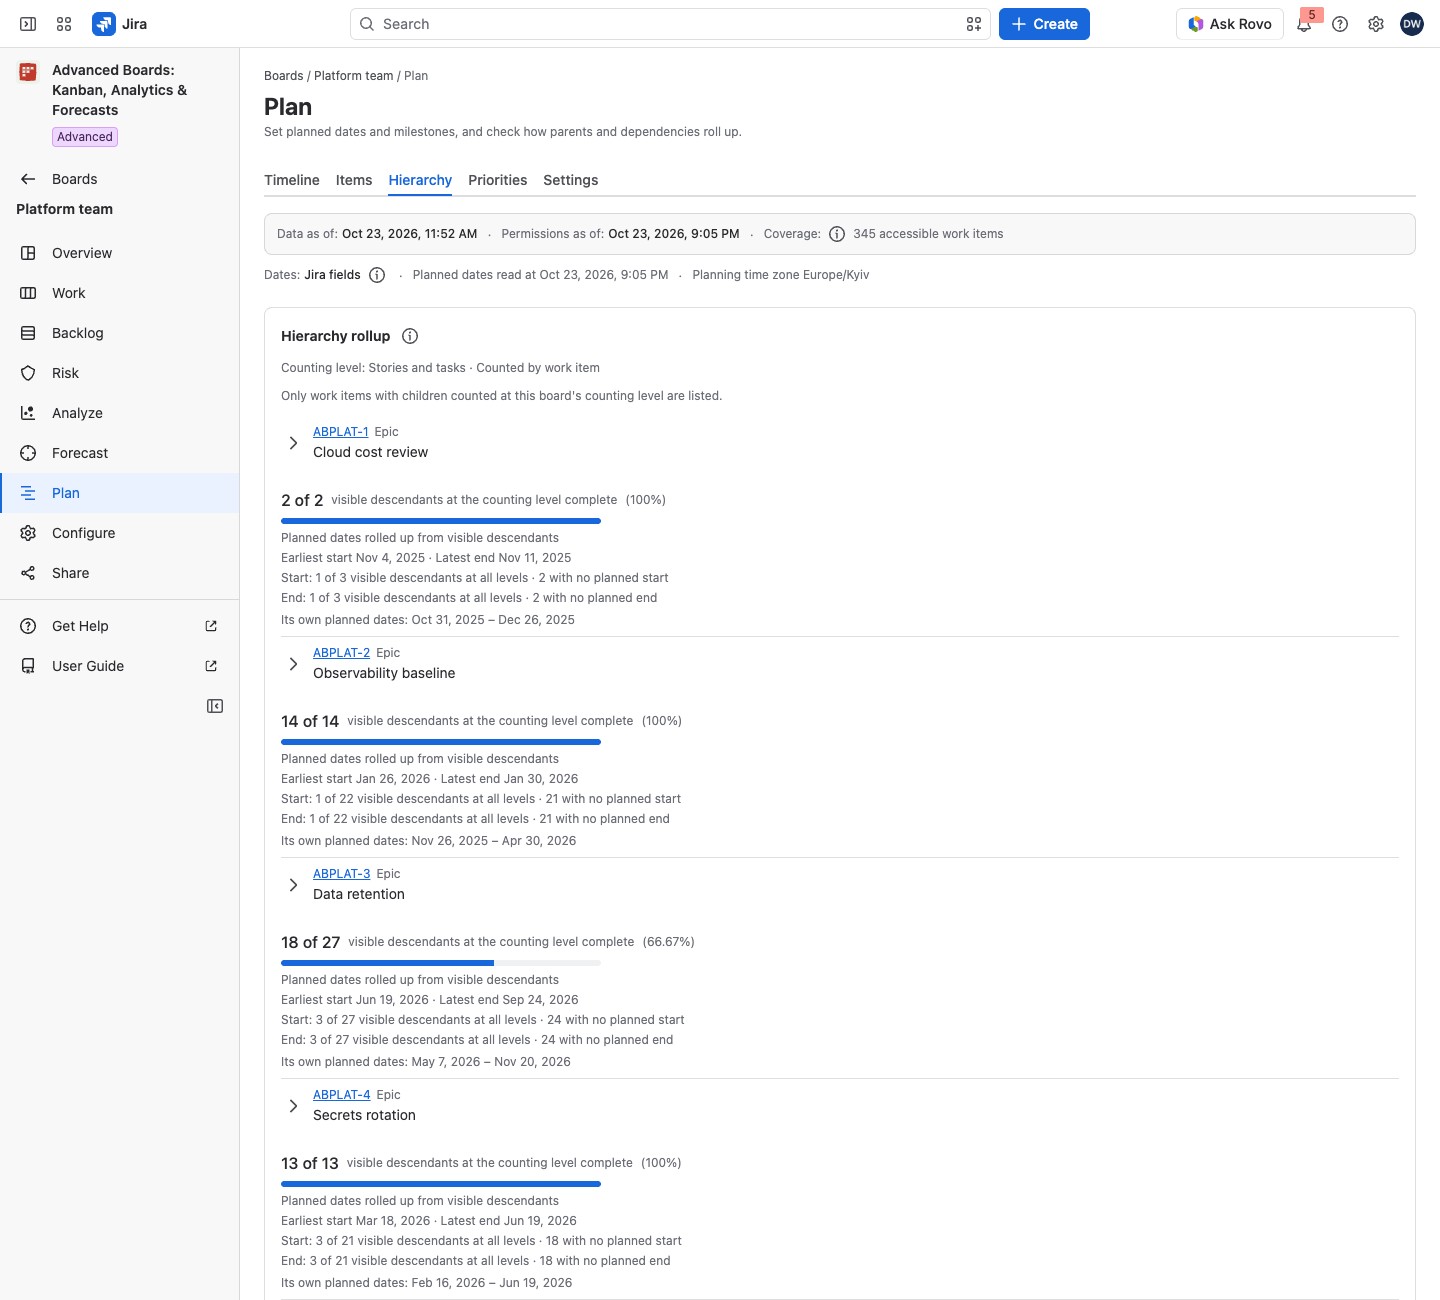Screen dimensions: 1440x1300
Task: Click the Observability baseline progress bar
Action: pos(441,742)
